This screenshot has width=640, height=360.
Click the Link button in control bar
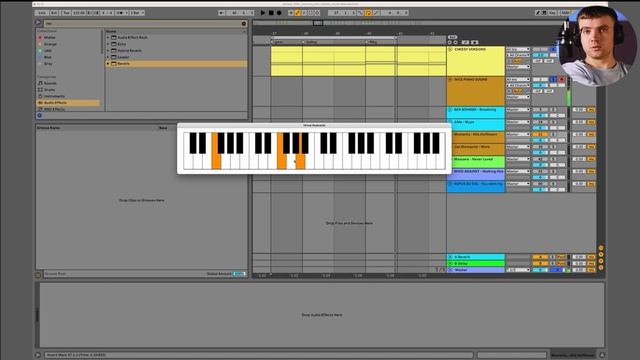tap(42, 13)
